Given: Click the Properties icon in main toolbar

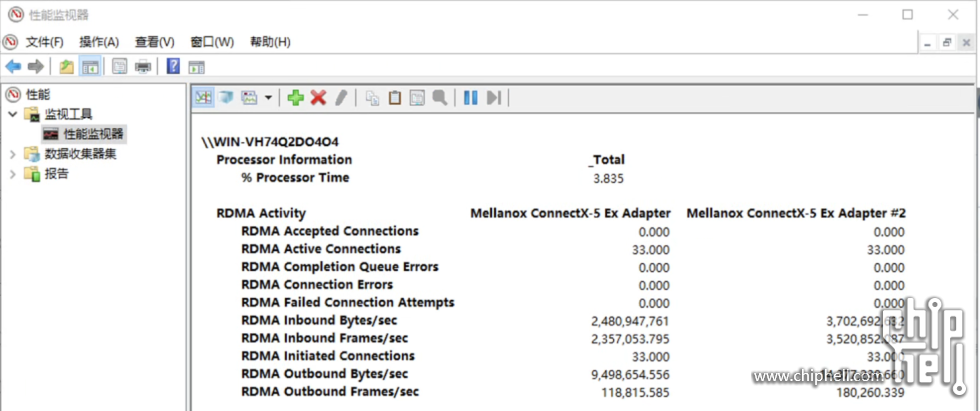Looking at the screenshot, I should (x=119, y=66).
